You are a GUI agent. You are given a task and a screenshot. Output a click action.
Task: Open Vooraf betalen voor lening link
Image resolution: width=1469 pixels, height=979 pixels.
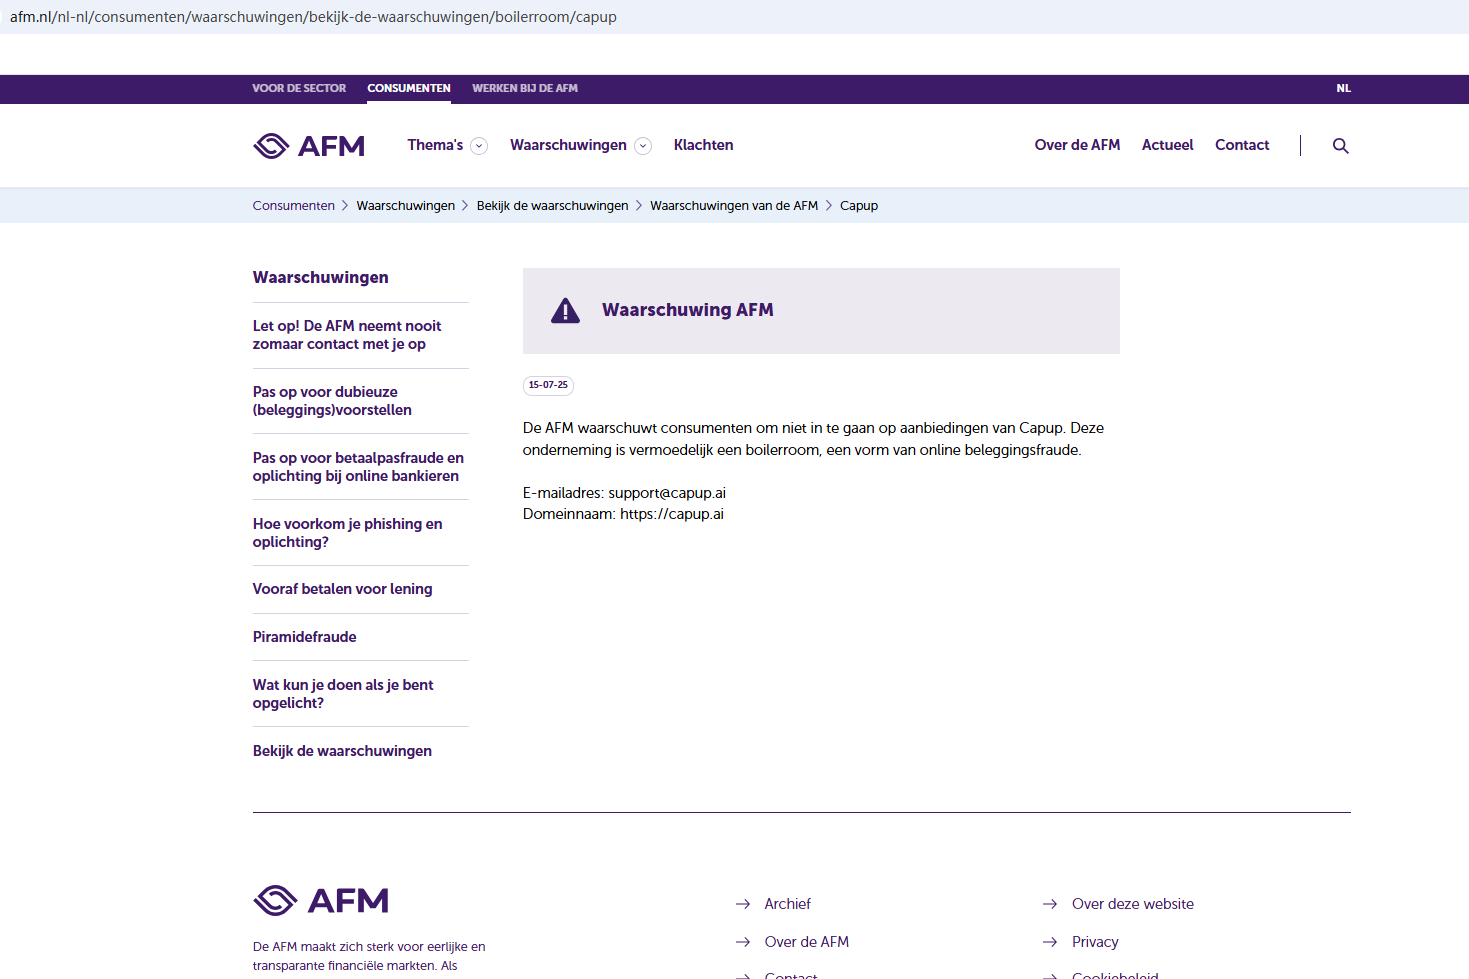pos(342,589)
